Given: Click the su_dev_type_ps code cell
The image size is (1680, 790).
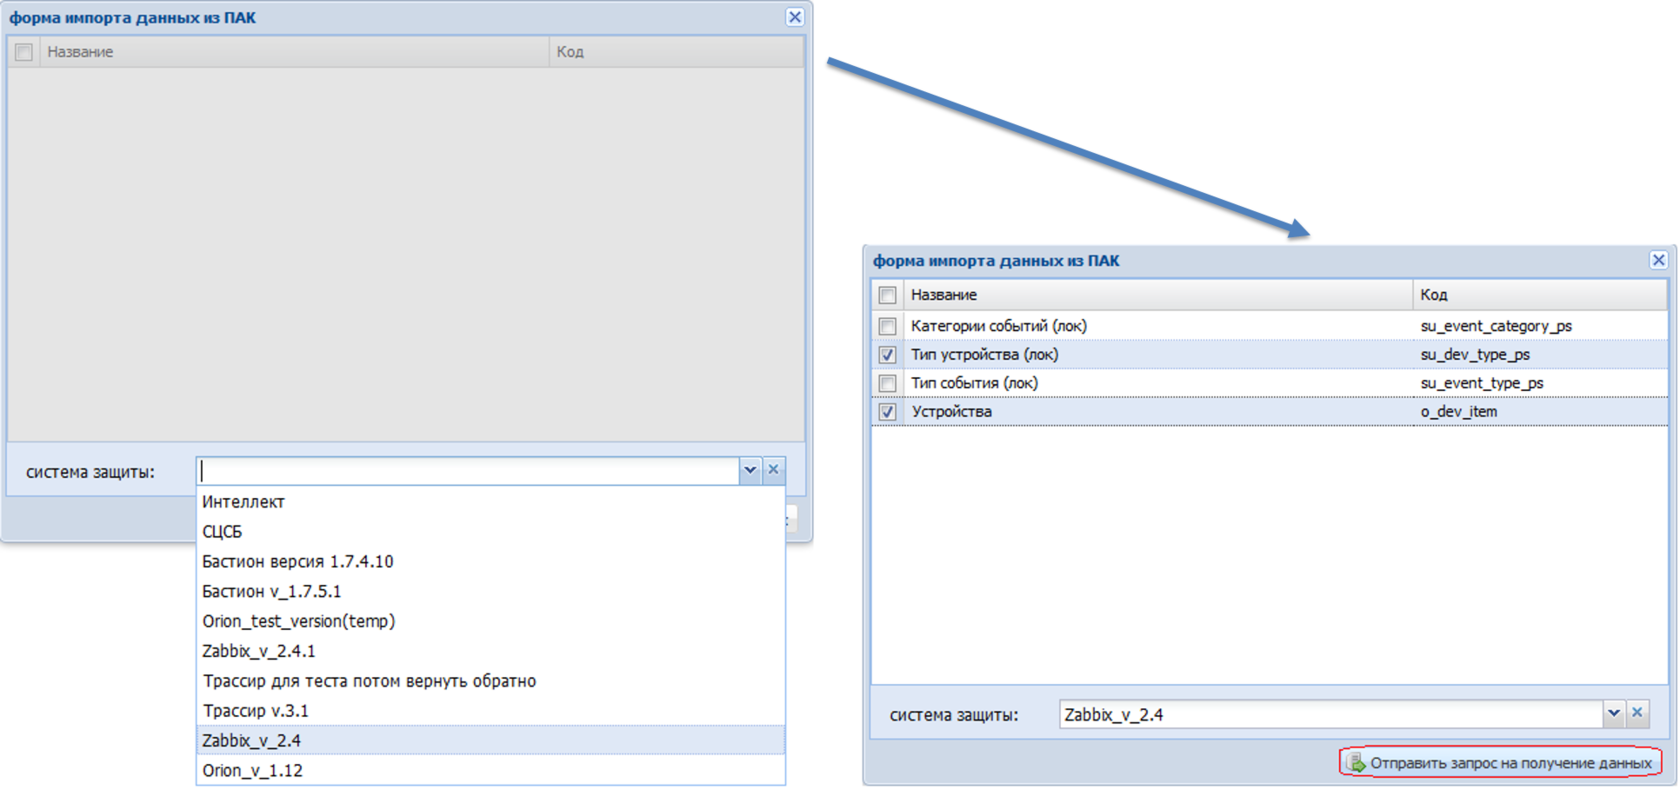Looking at the screenshot, I should (x=1475, y=355).
